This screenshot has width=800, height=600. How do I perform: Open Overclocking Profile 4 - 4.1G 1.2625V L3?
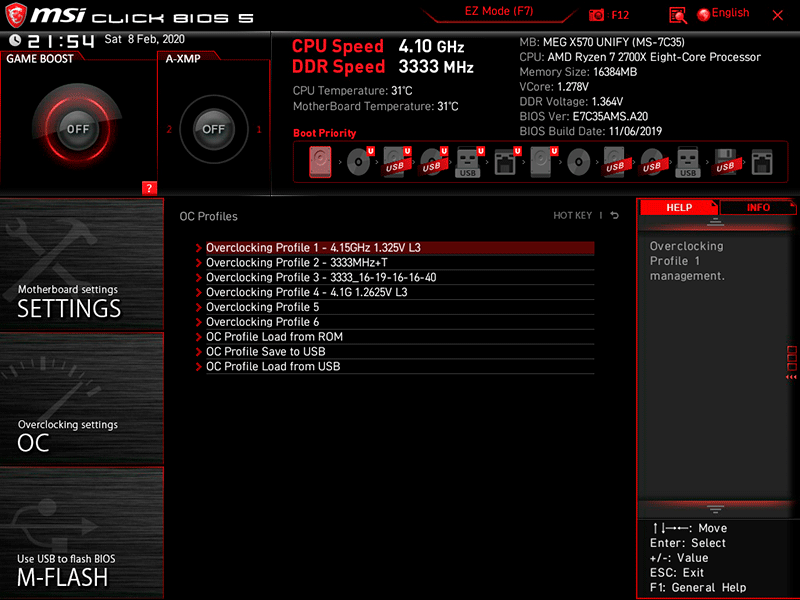click(x=400, y=292)
